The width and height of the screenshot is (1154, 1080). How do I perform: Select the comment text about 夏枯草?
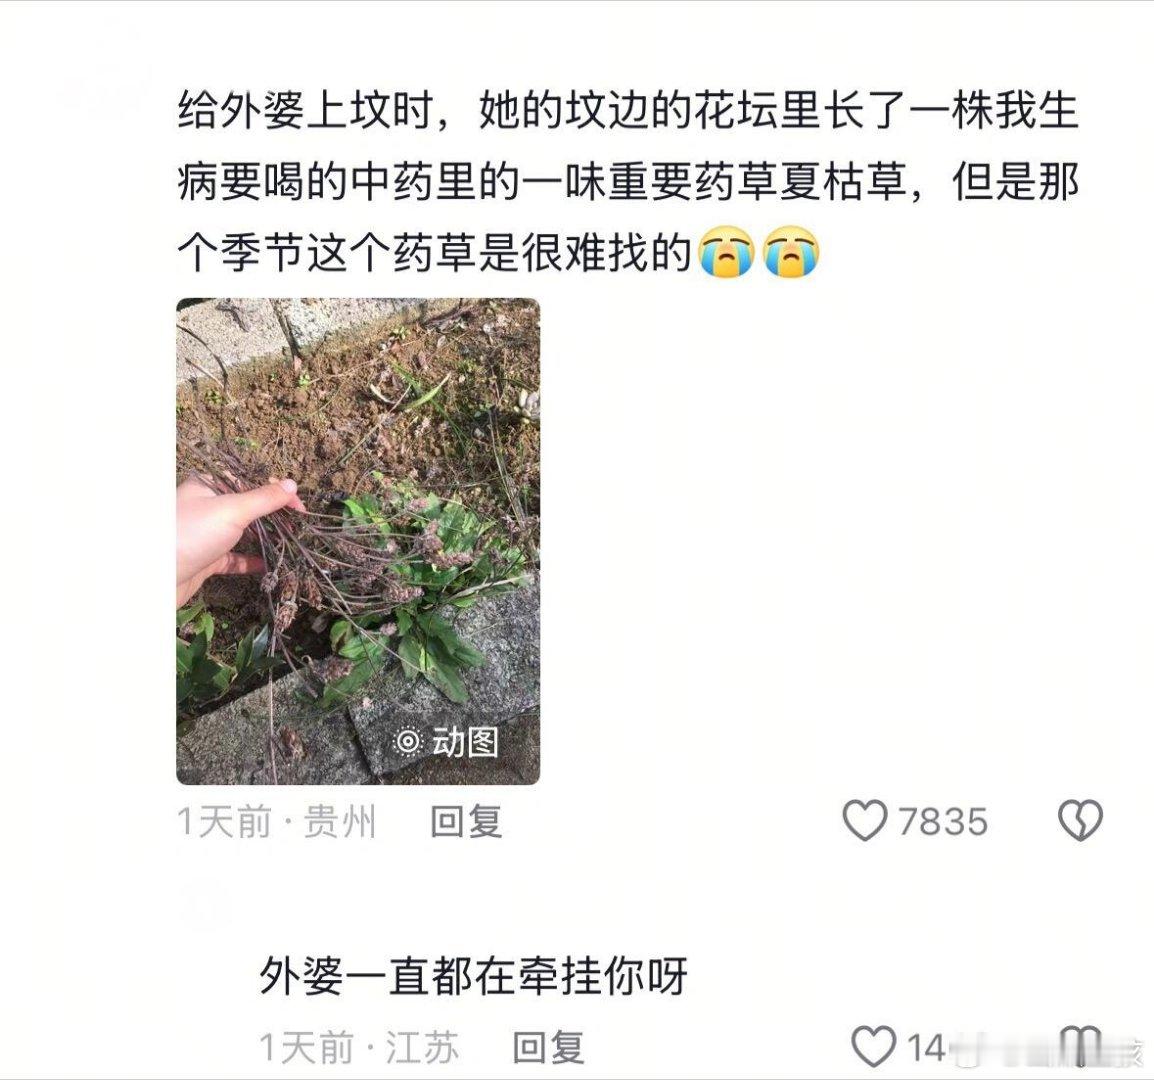coord(628,182)
